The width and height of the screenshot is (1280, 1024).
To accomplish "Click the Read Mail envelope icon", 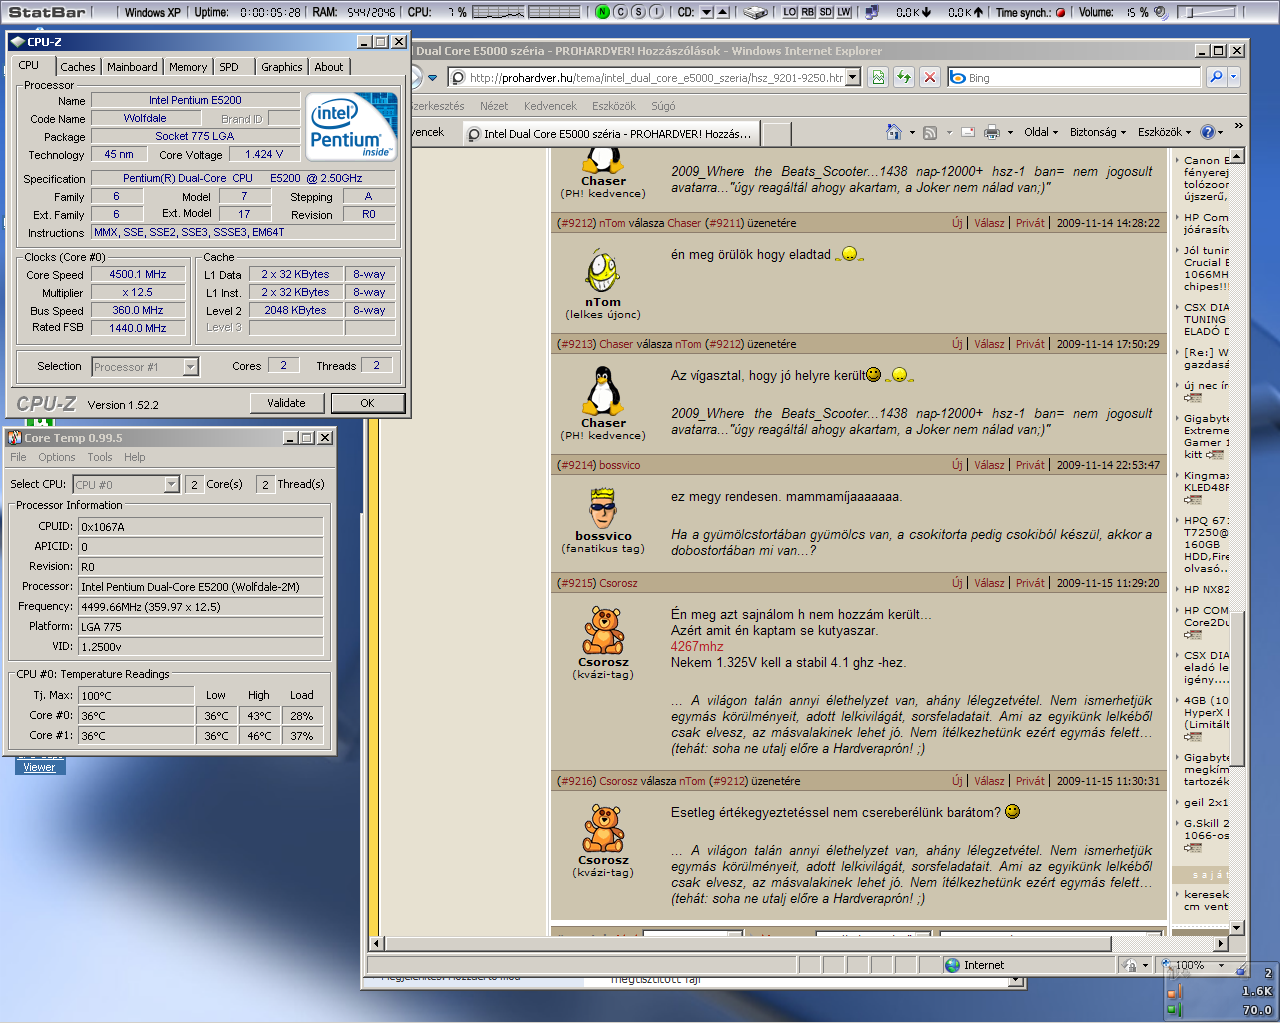I will (x=968, y=132).
